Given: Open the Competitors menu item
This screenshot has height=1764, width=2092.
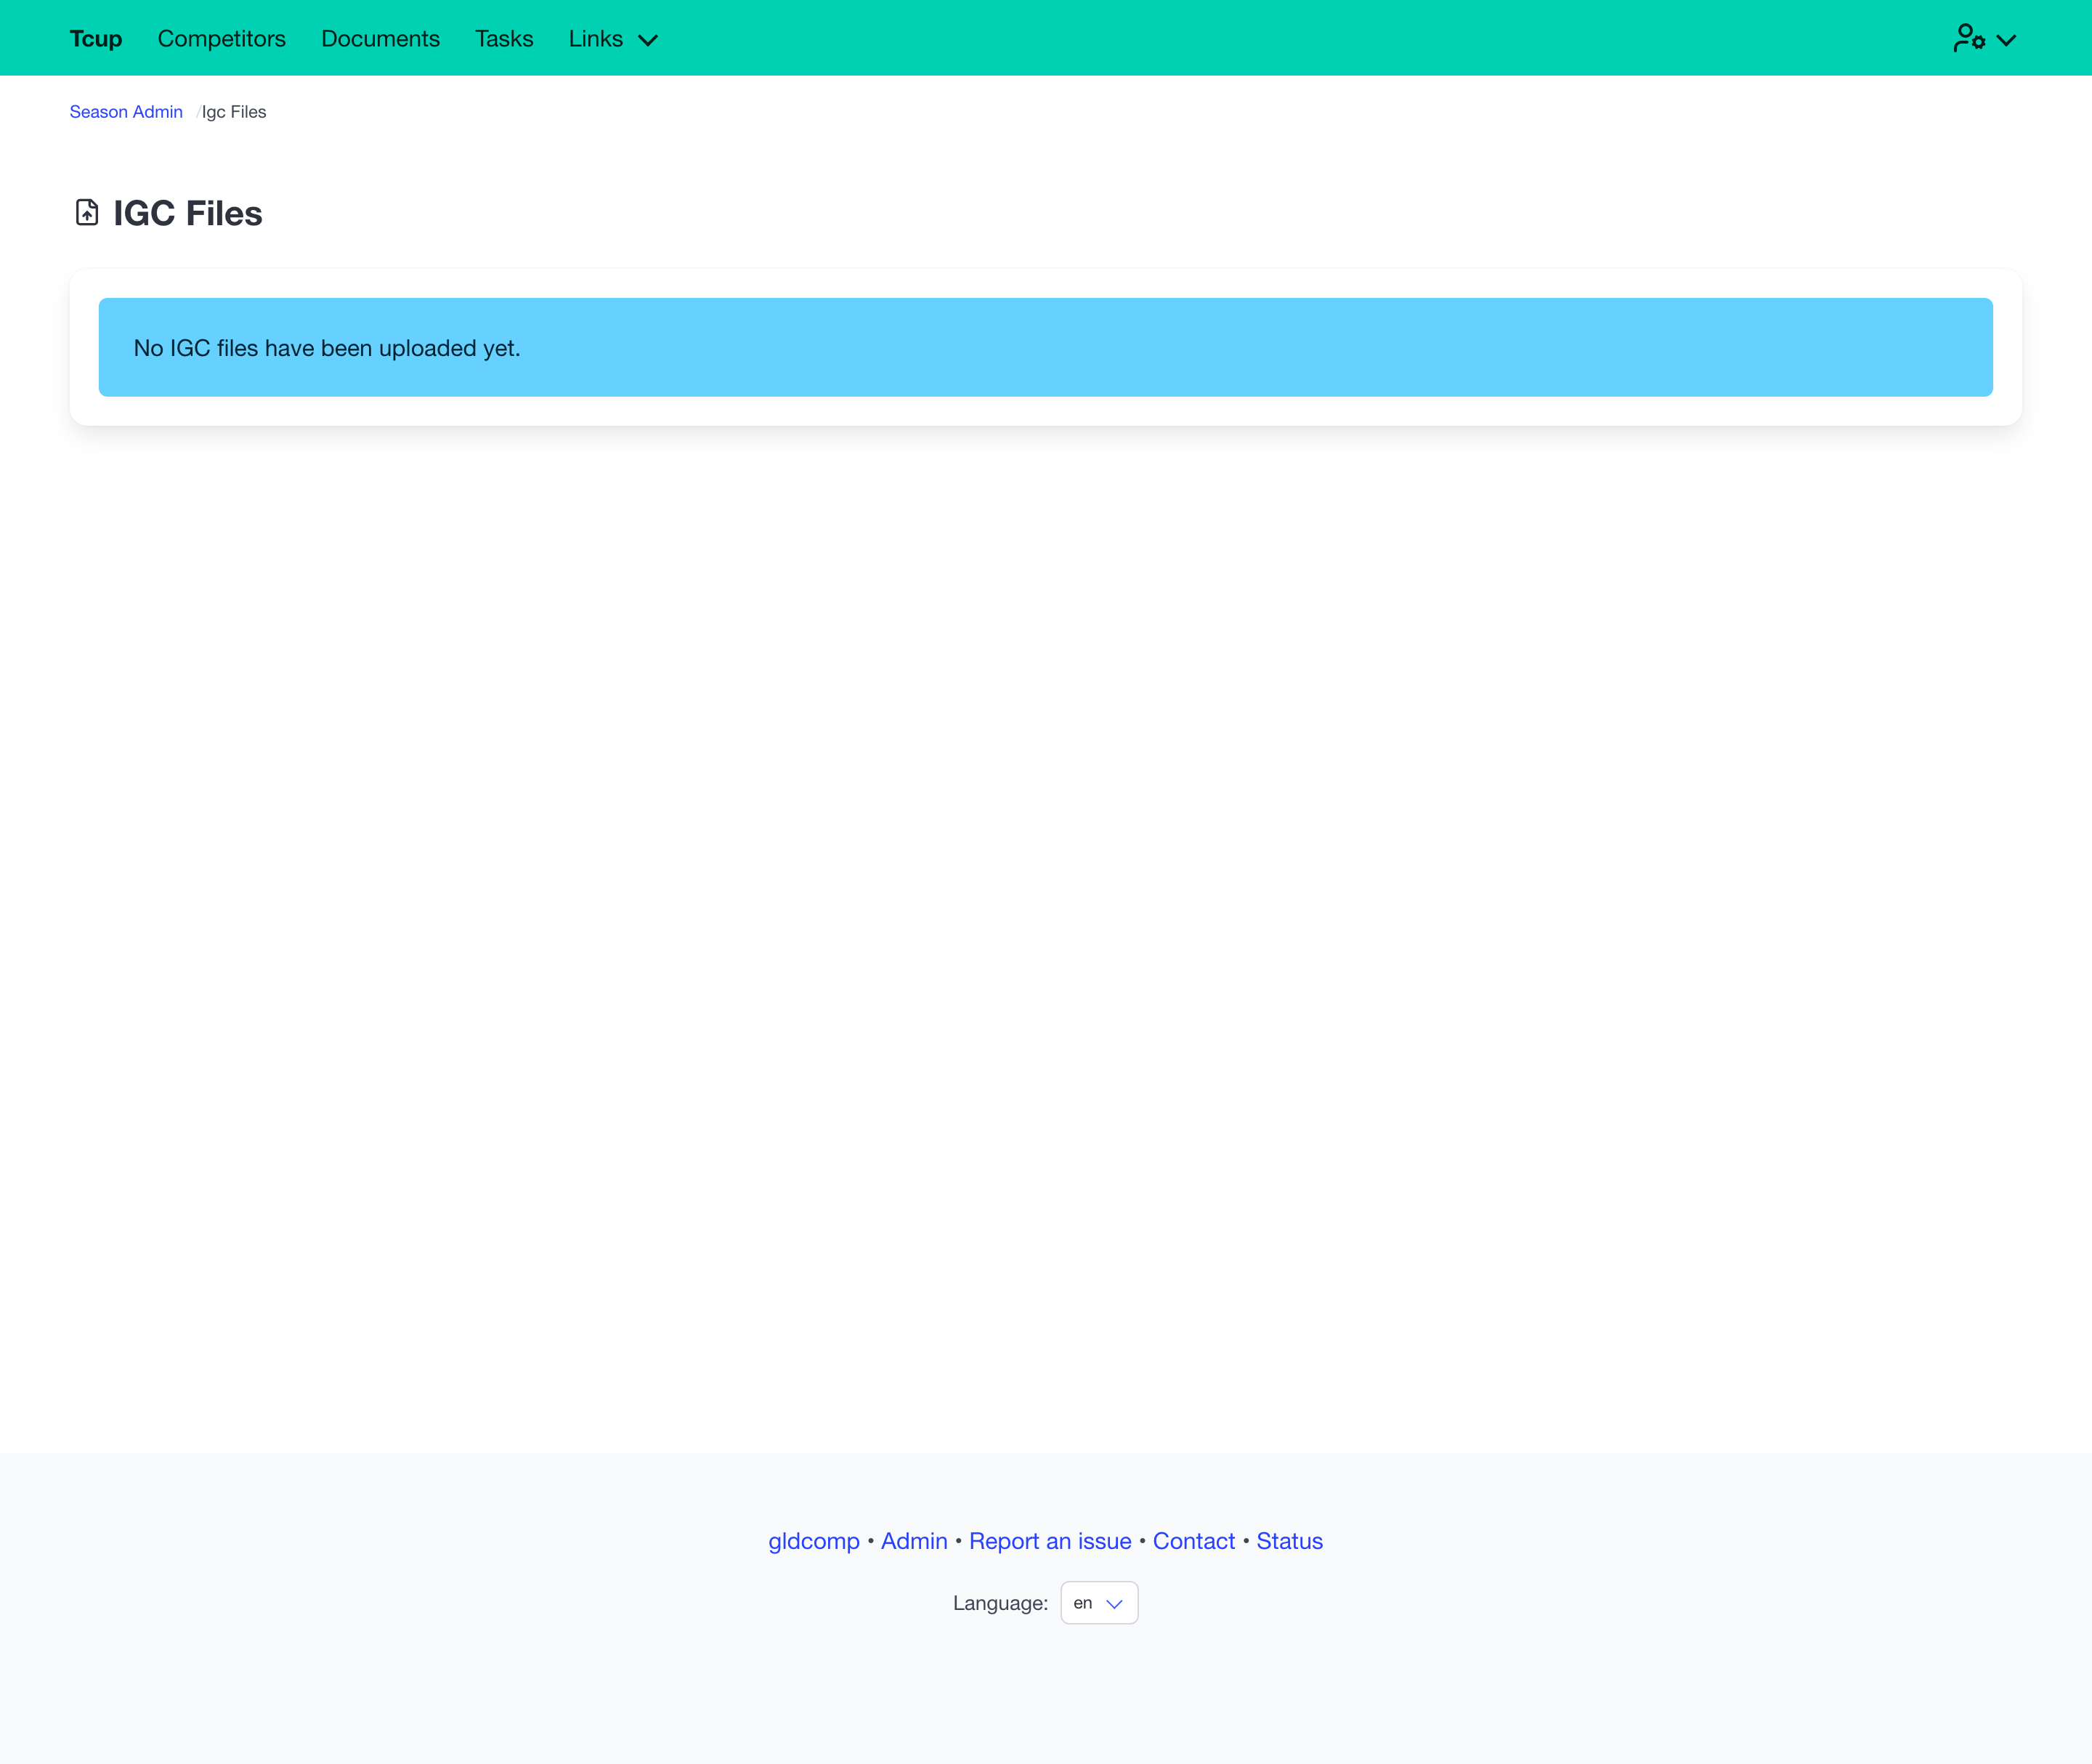Looking at the screenshot, I should (x=222, y=39).
